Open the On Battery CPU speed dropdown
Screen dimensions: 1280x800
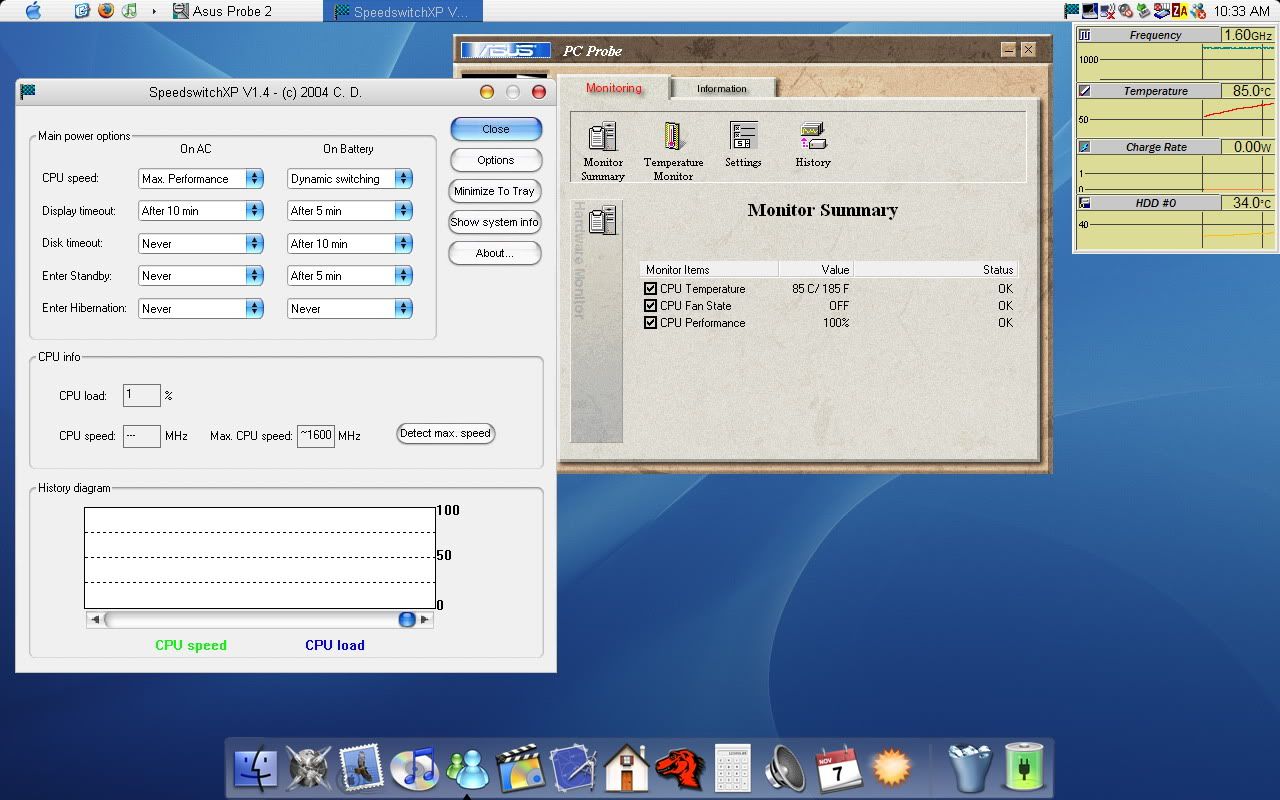click(350, 179)
